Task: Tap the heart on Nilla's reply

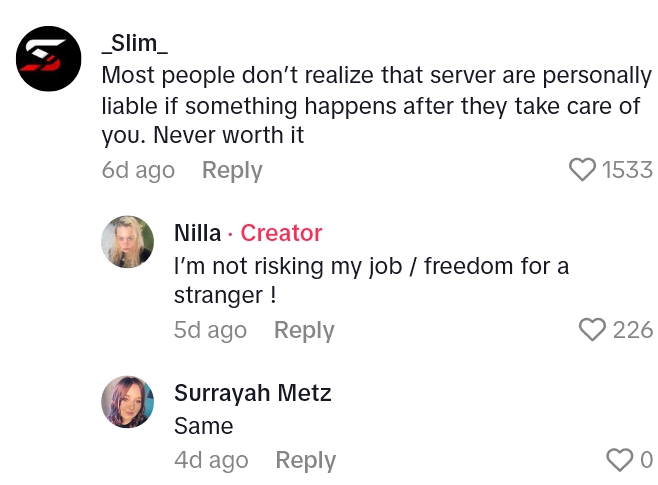Action: (593, 330)
